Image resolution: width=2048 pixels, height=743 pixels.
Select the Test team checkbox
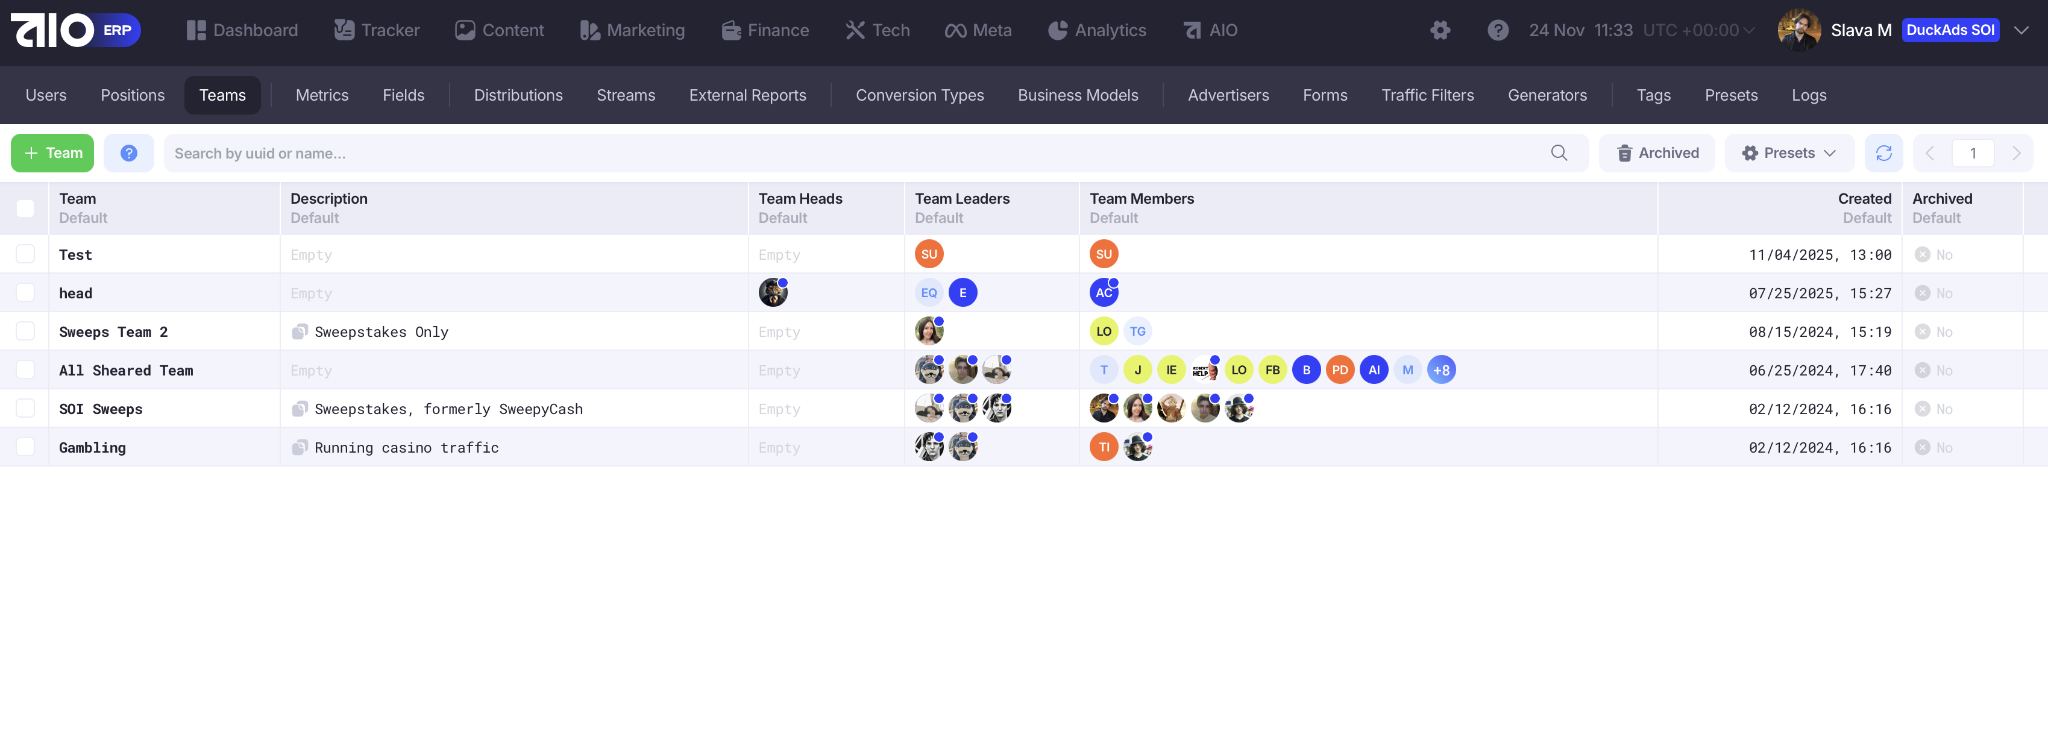[26, 254]
